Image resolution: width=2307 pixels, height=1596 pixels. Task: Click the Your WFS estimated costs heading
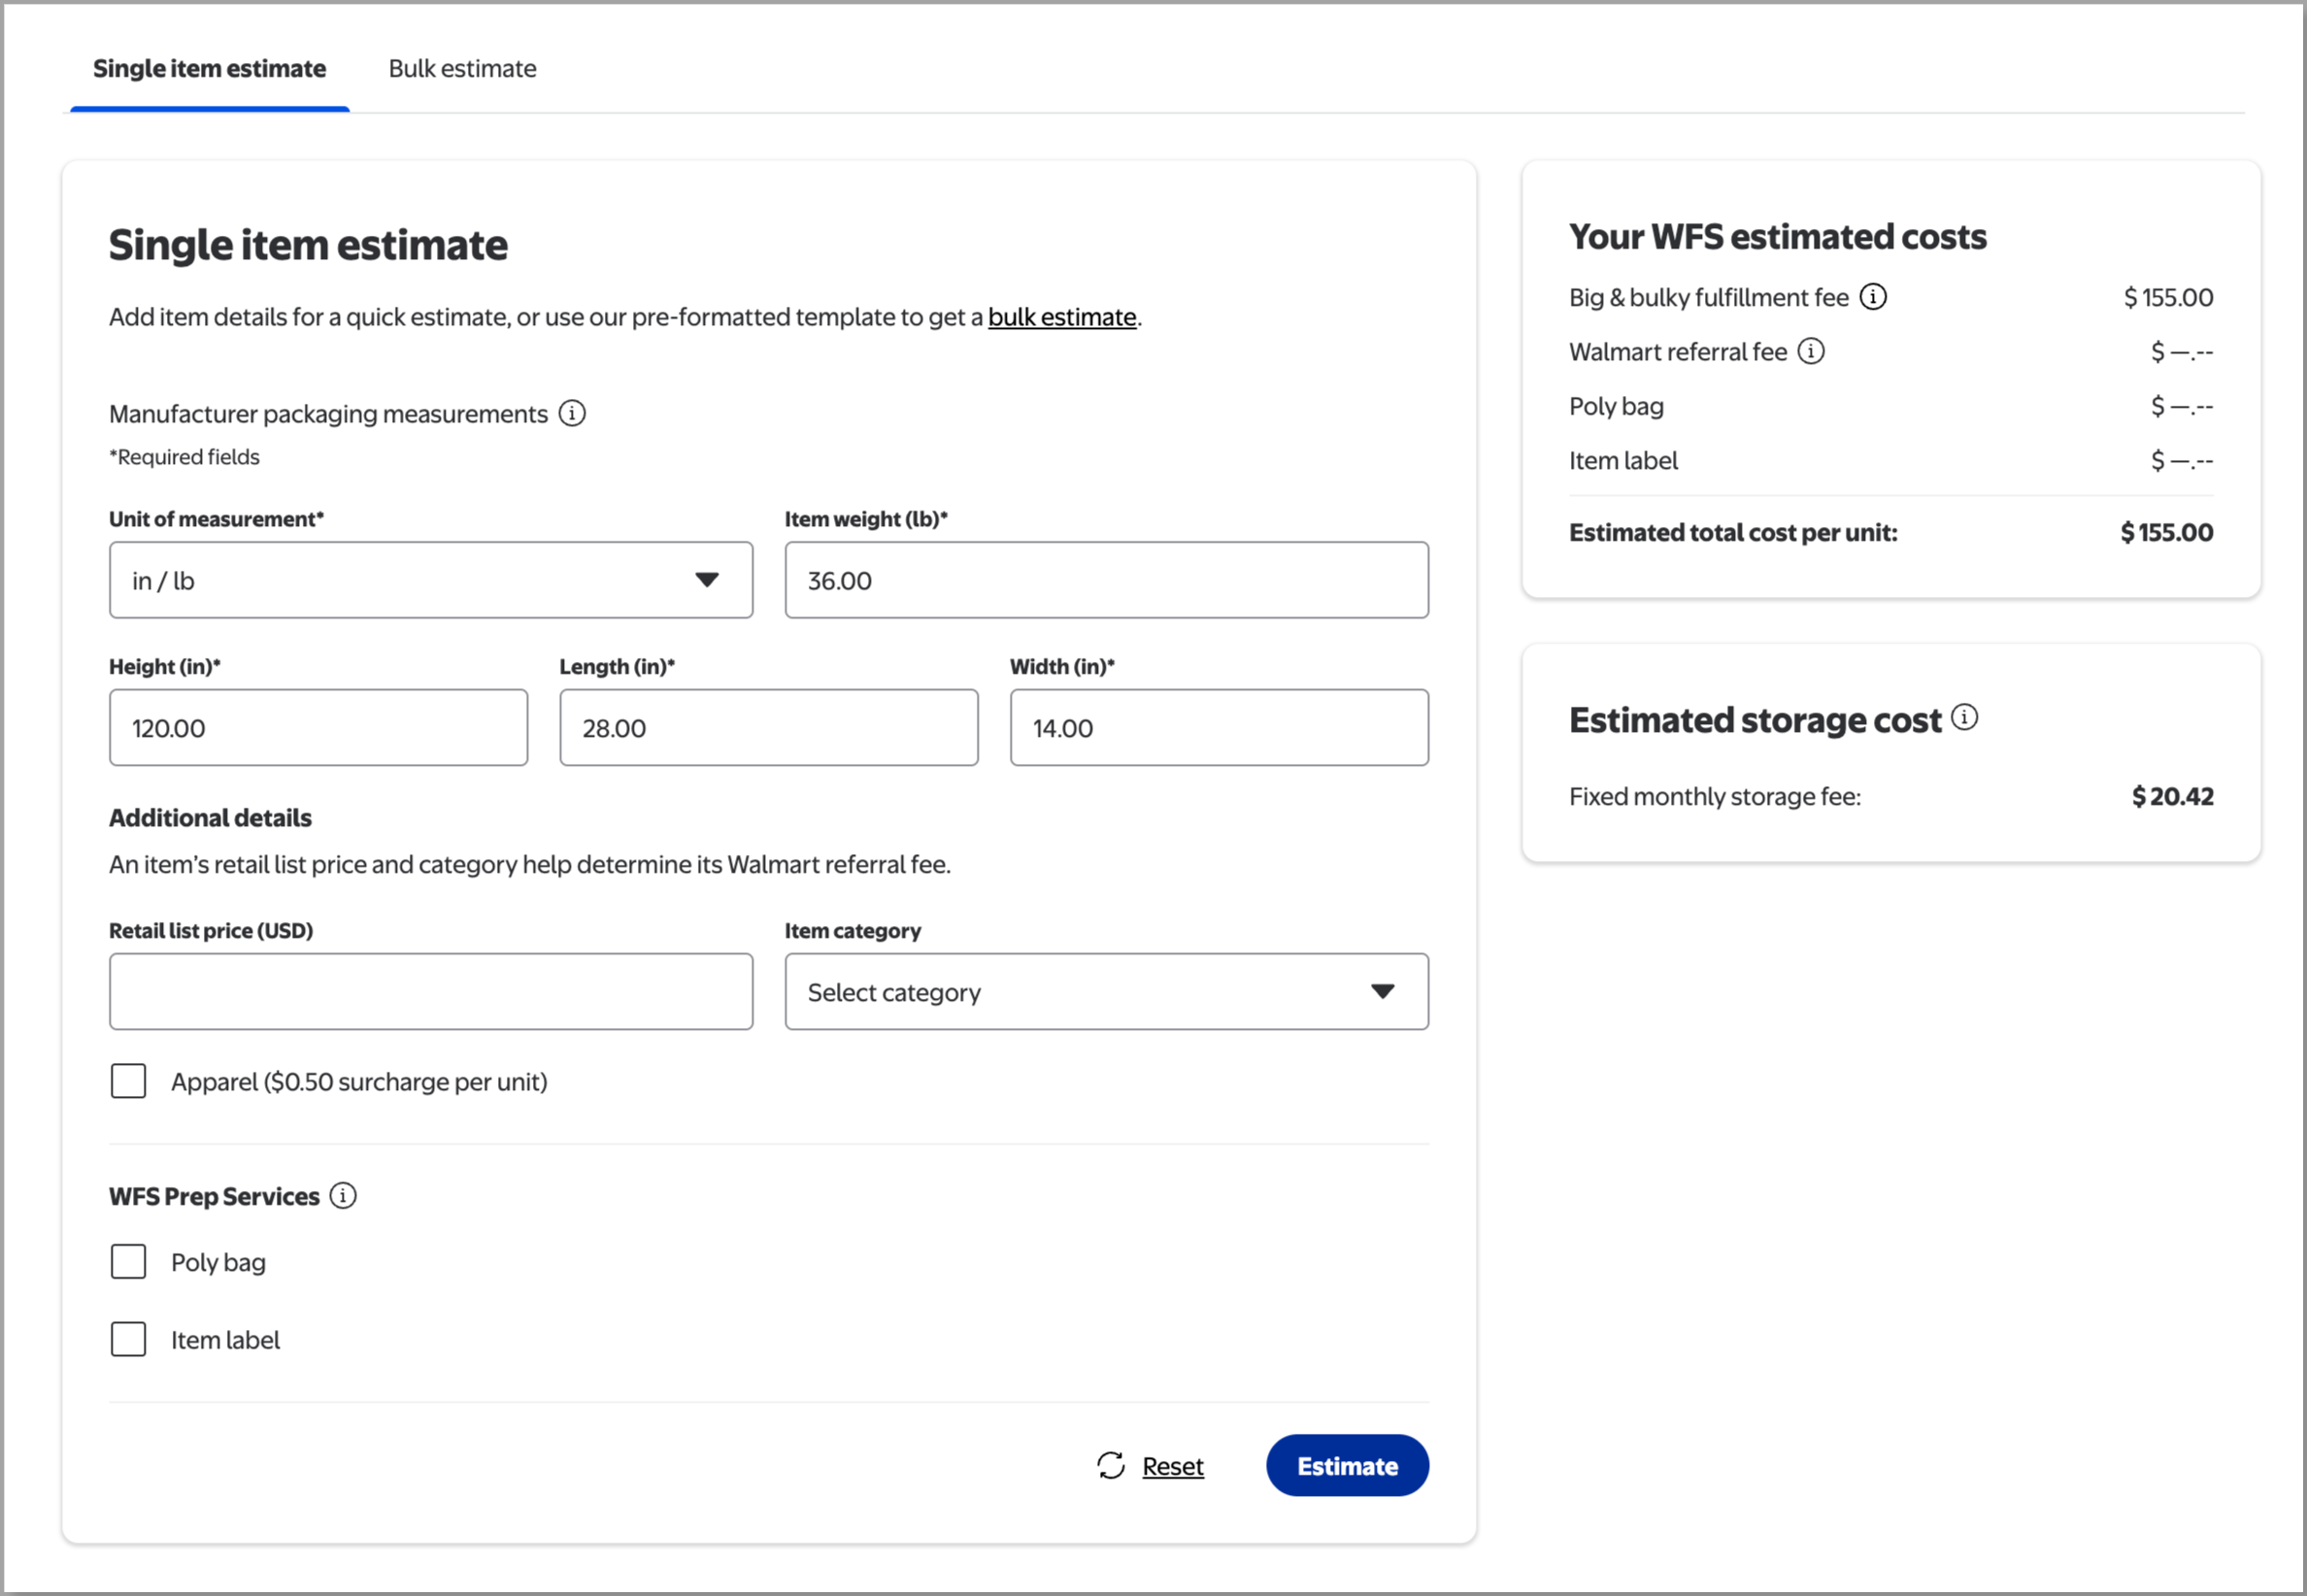pyautogui.click(x=1777, y=237)
